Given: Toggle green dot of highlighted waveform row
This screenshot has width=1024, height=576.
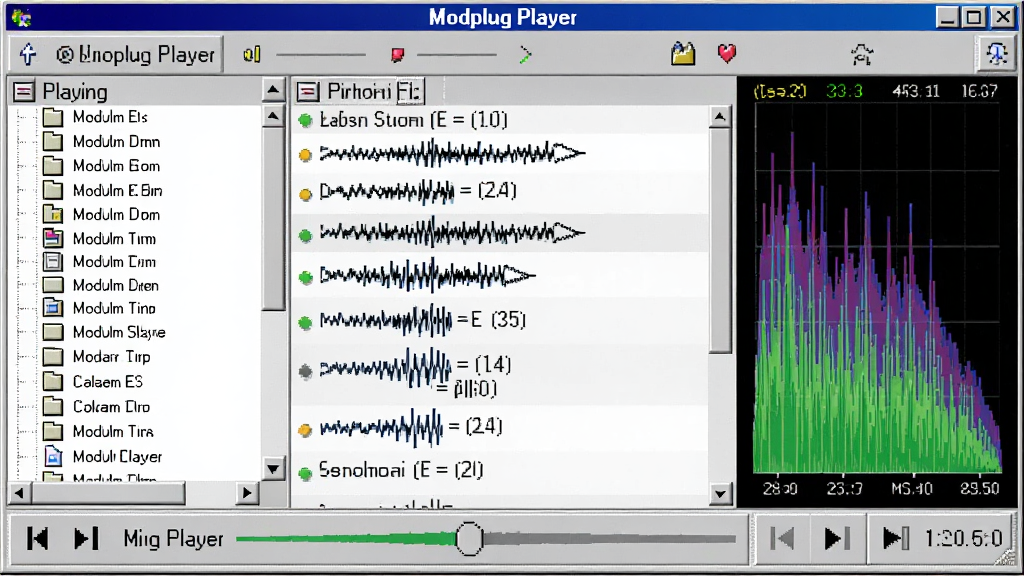Looking at the screenshot, I should pyautogui.click(x=305, y=235).
